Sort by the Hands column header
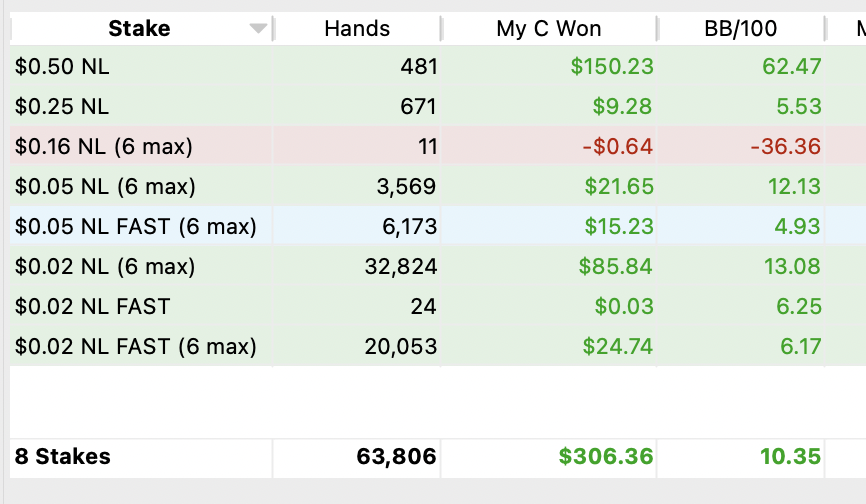 pyautogui.click(x=357, y=29)
